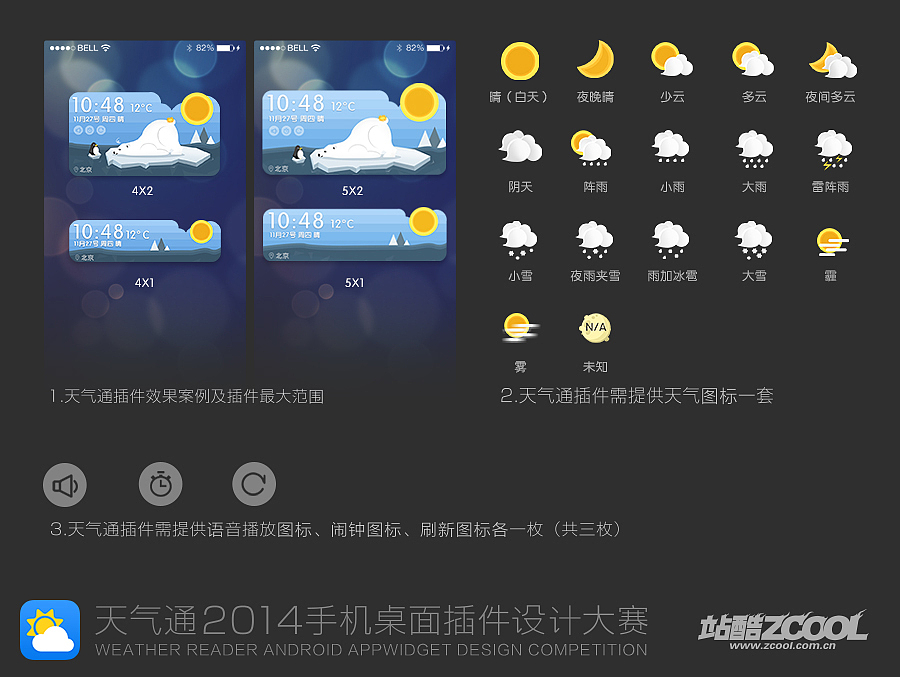Click the 少云 partly cloudy icon
The height and width of the screenshot is (677, 900).
coord(672,59)
